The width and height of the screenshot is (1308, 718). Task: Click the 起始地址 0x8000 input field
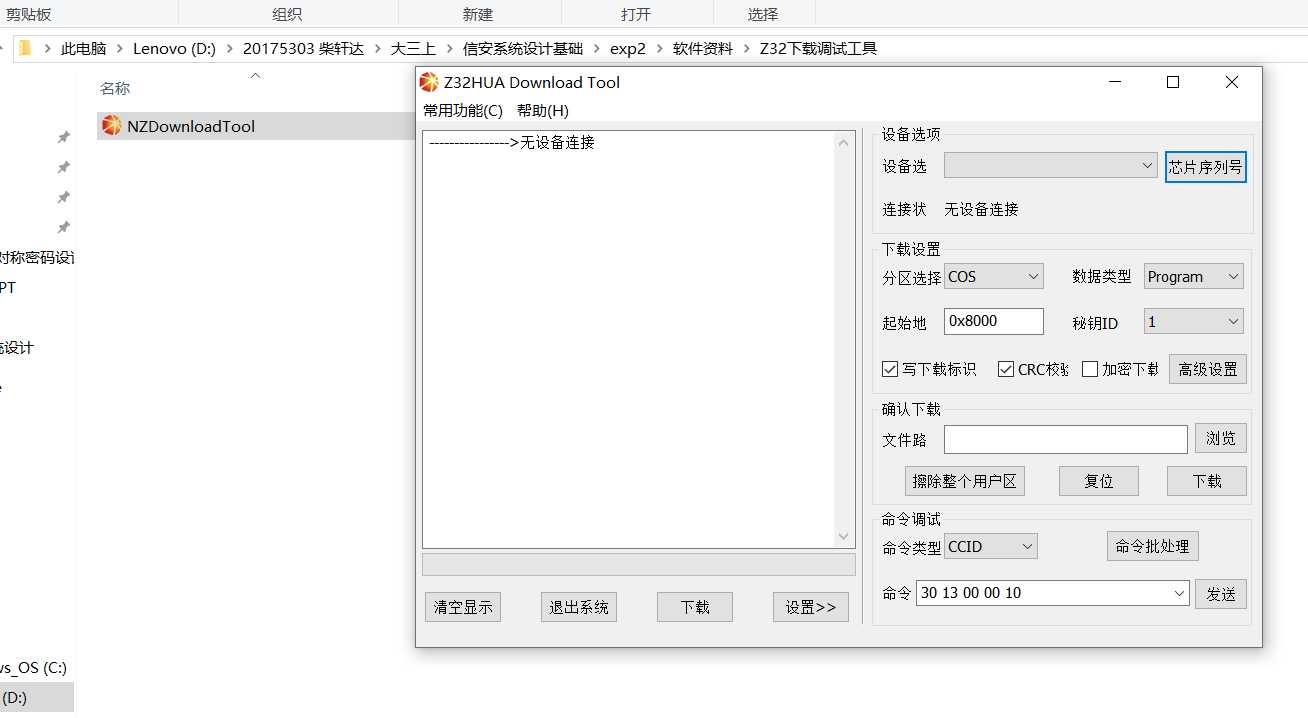(x=994, y=321)
